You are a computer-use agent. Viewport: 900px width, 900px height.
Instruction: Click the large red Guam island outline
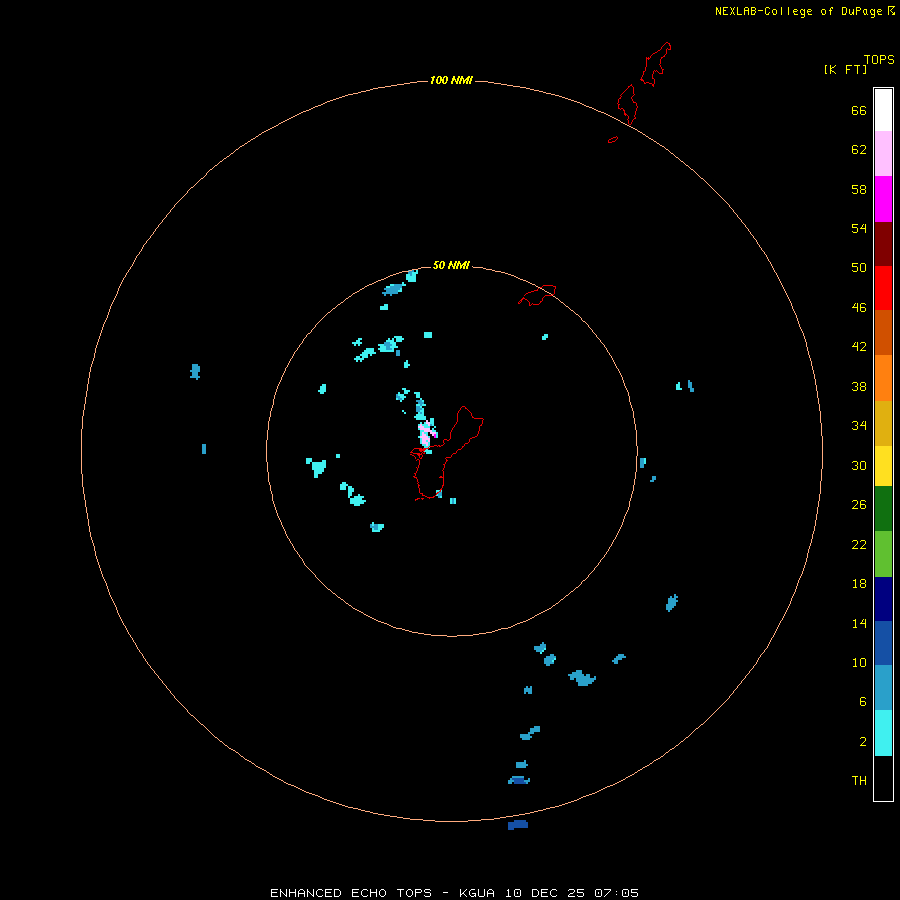coord(448,453)
